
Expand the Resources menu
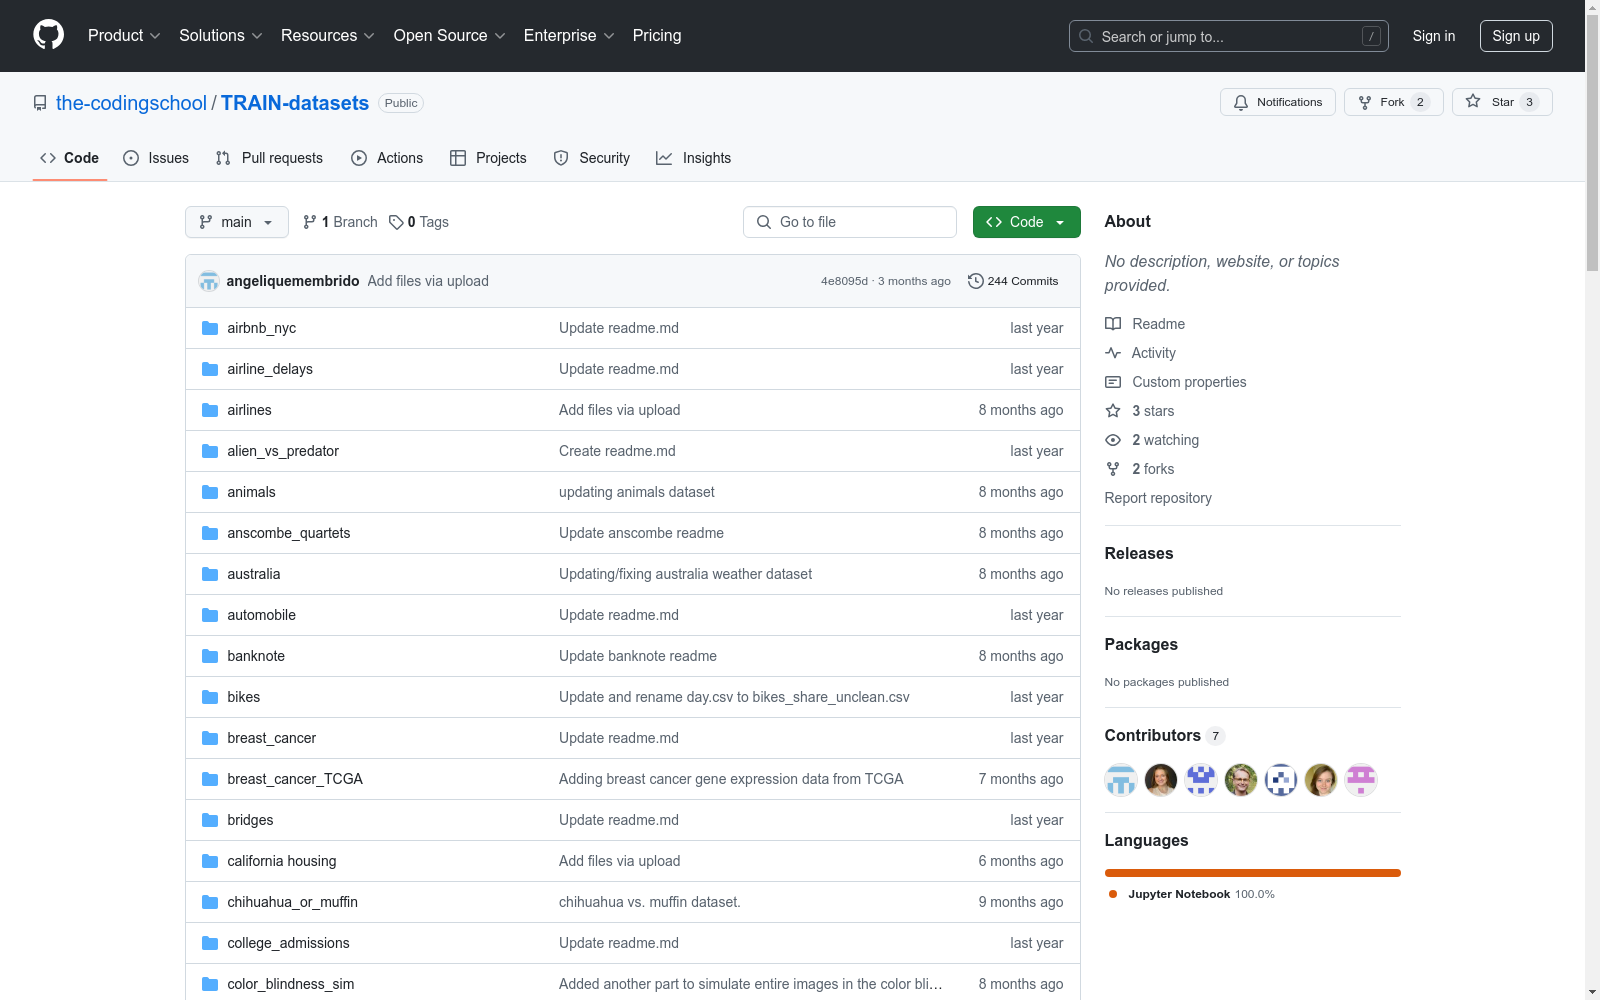(x=328, y=36)
